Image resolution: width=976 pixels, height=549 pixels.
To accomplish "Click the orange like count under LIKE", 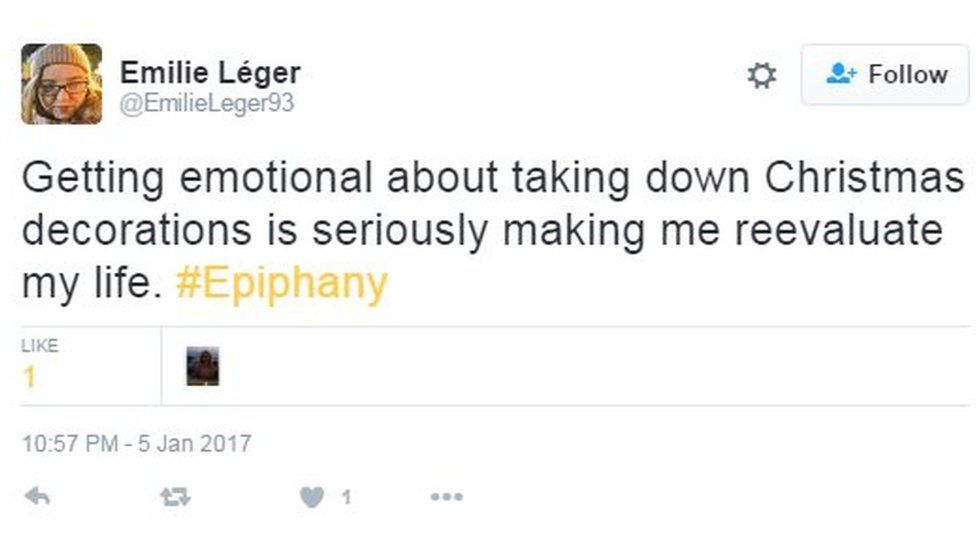I will (30, 377).
